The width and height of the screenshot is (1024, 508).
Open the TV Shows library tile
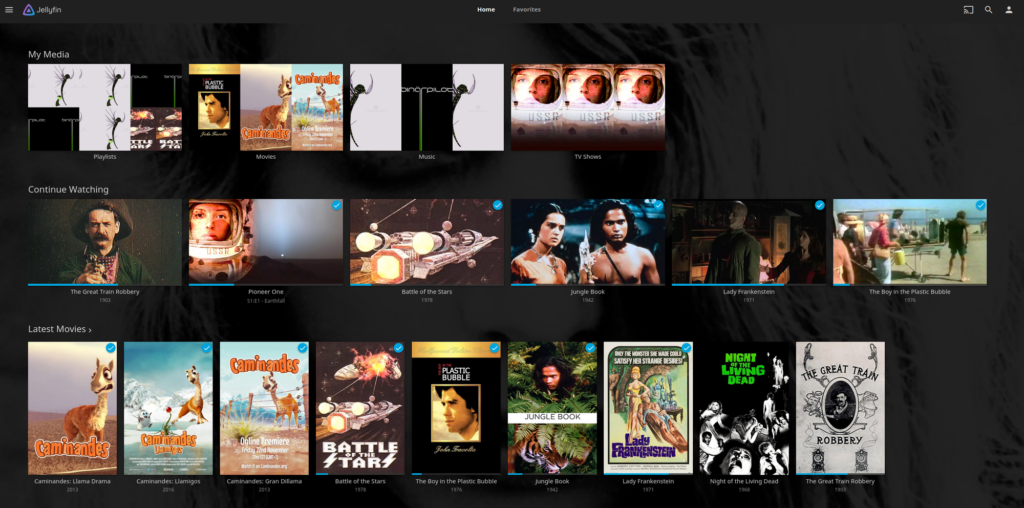pos(588,107)
